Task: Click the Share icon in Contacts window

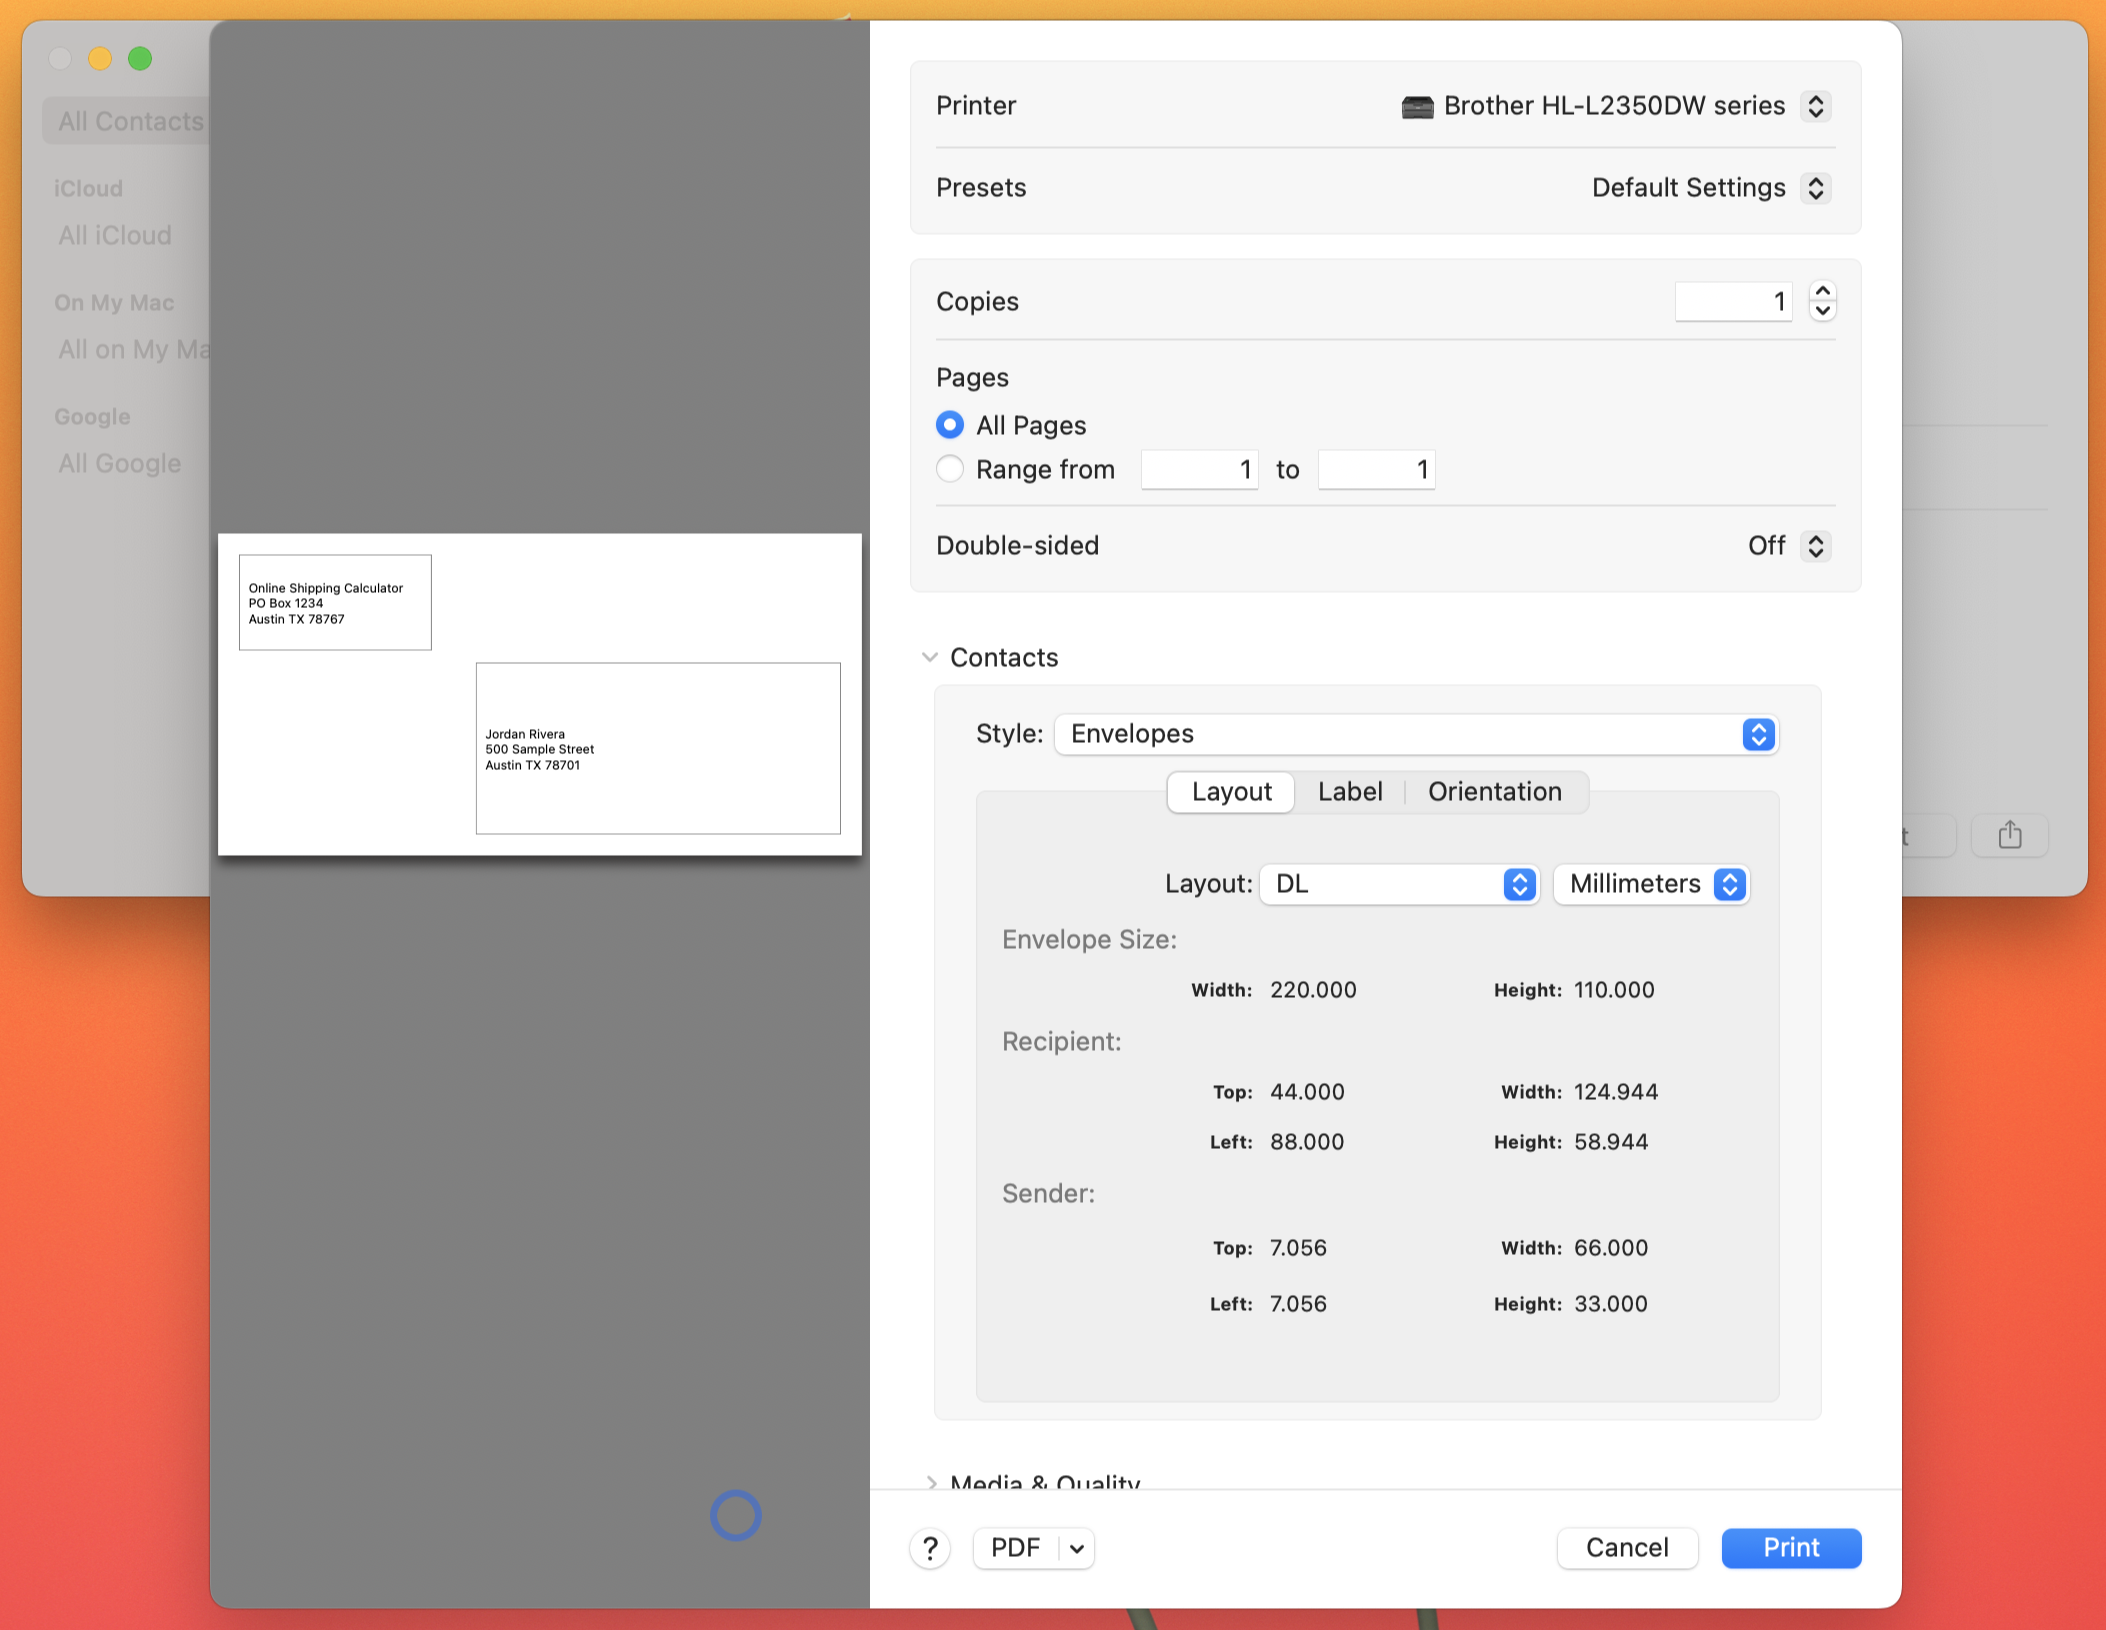Action: tap(2010, 835)
